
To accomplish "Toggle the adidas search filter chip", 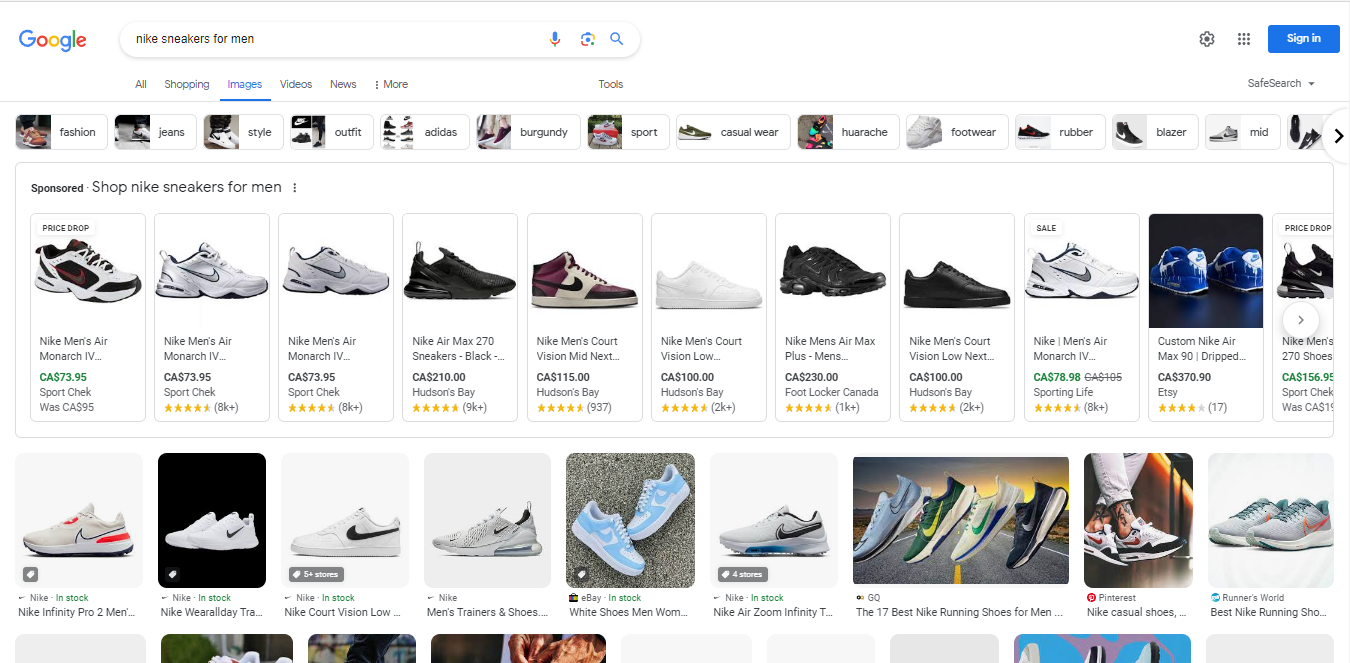I will pos(424,131).
